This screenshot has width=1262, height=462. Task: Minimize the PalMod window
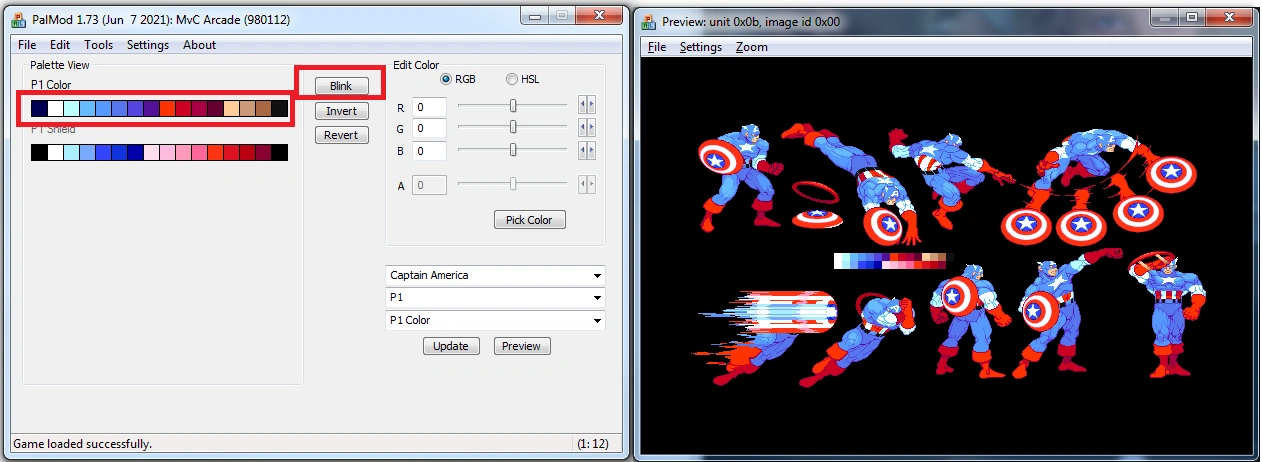click(537, 15)
